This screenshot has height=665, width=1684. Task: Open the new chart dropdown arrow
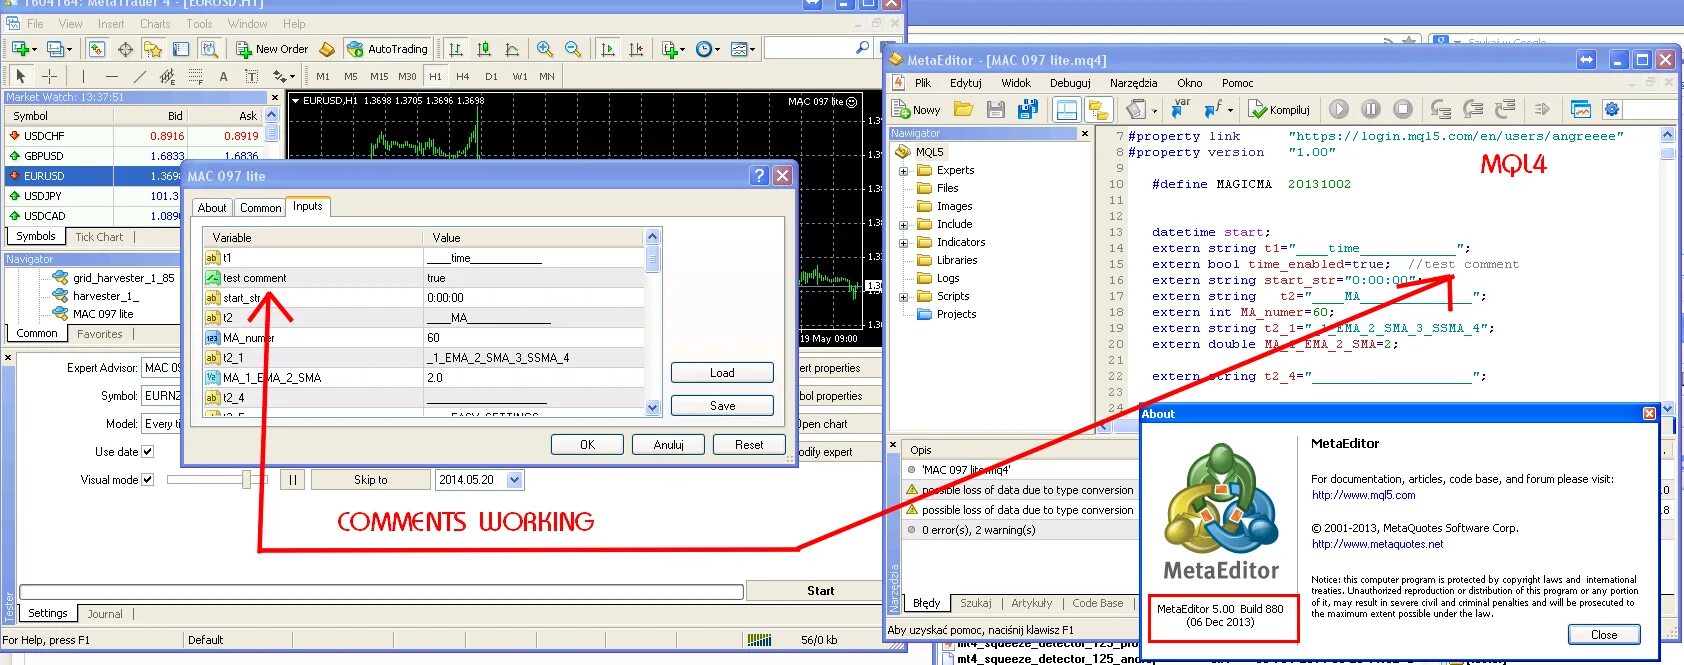pyautogui.click(x=34, y=49)
